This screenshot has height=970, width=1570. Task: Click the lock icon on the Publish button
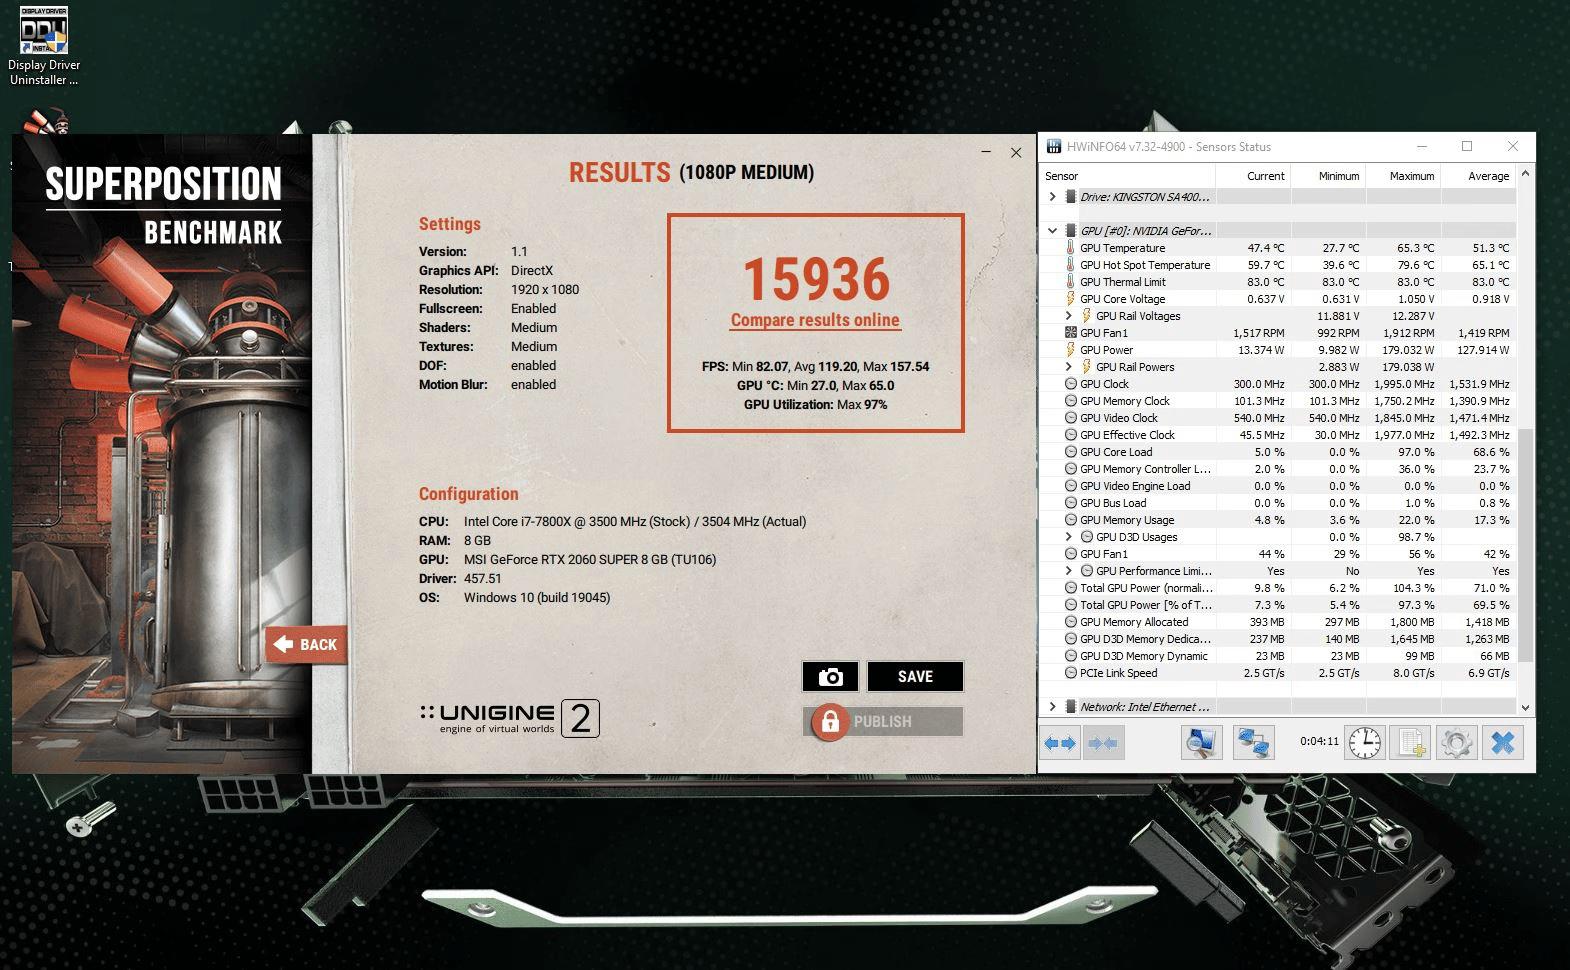coord(830,721)
